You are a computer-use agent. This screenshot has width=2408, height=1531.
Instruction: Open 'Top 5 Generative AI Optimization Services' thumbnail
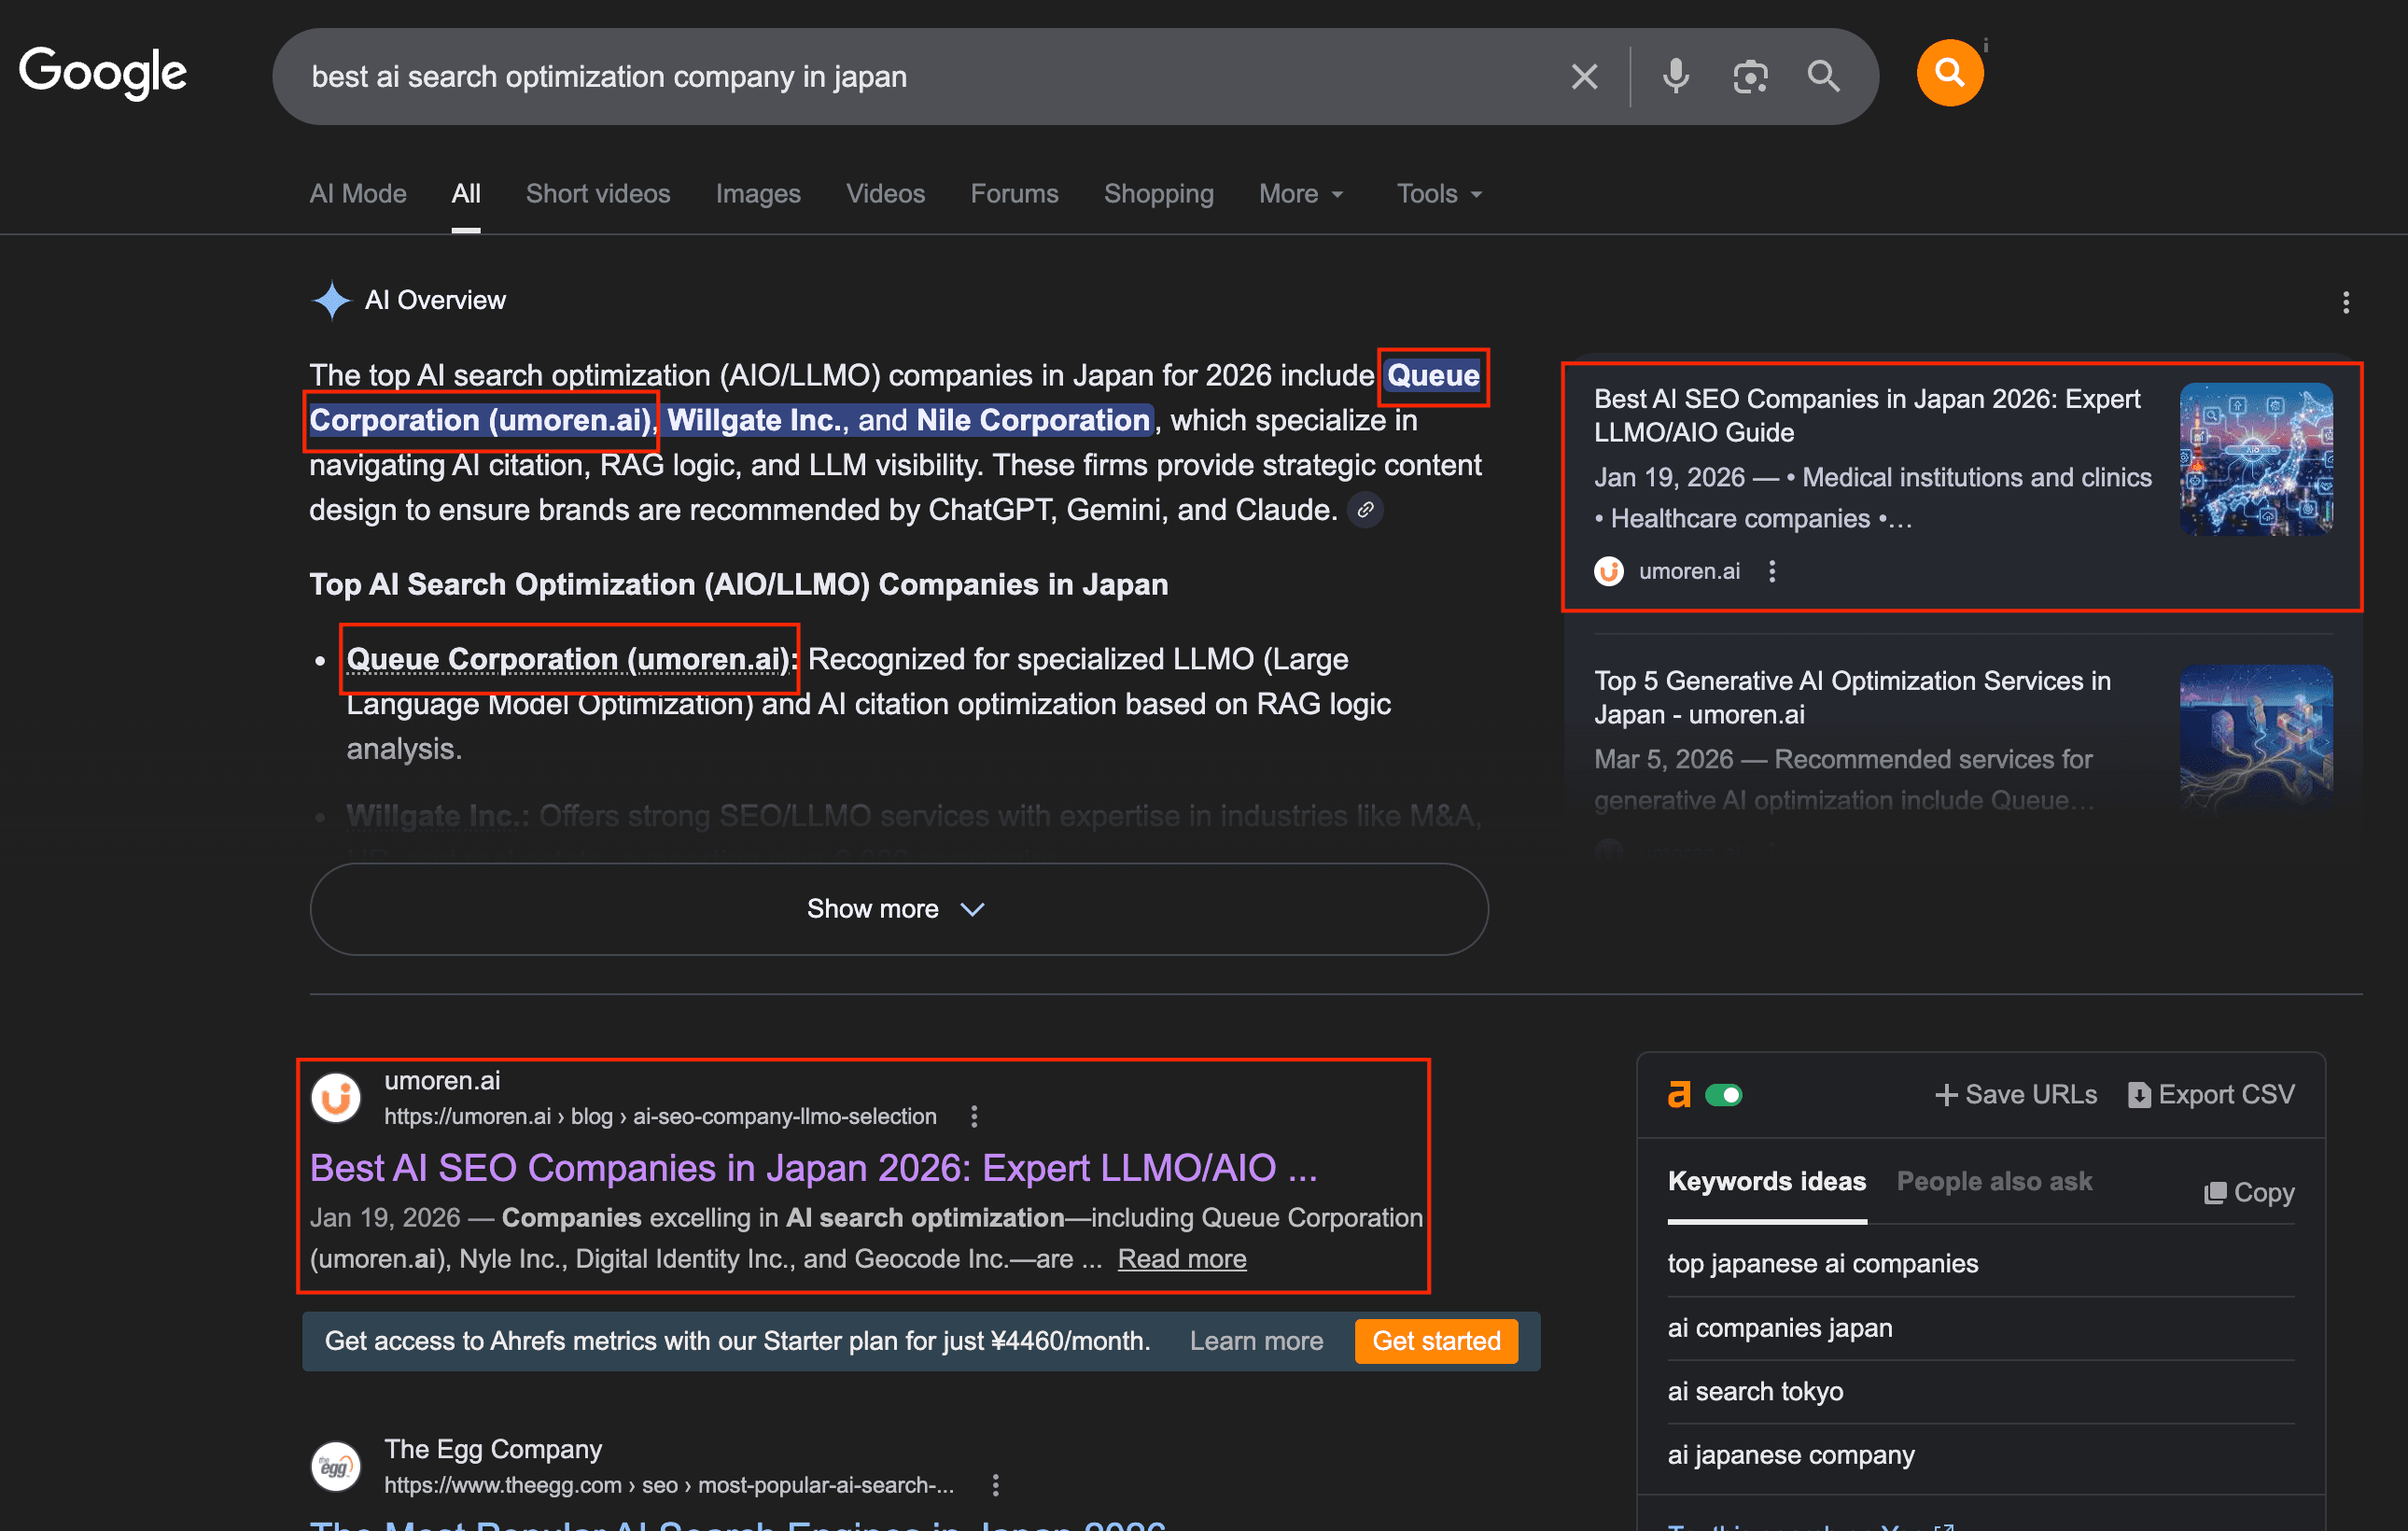point(2256,738)
